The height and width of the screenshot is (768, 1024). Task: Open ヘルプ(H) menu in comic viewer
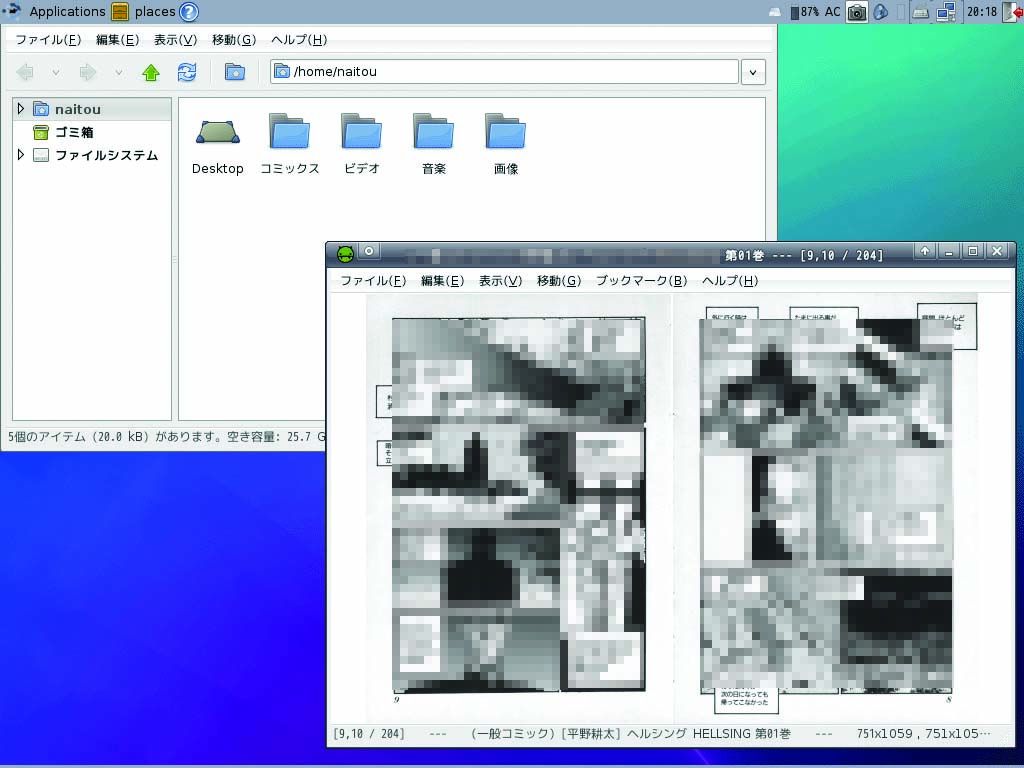[x=730, y=281]
